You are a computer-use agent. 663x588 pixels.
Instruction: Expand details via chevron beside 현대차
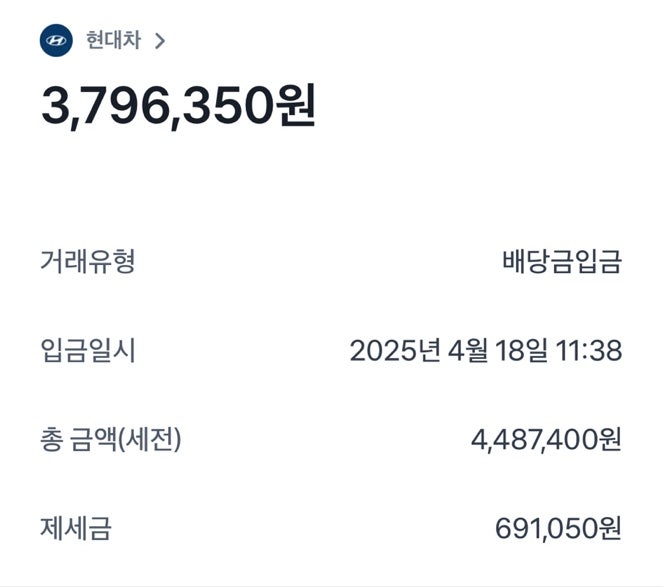pyautogui.click(x=160, y=42)
